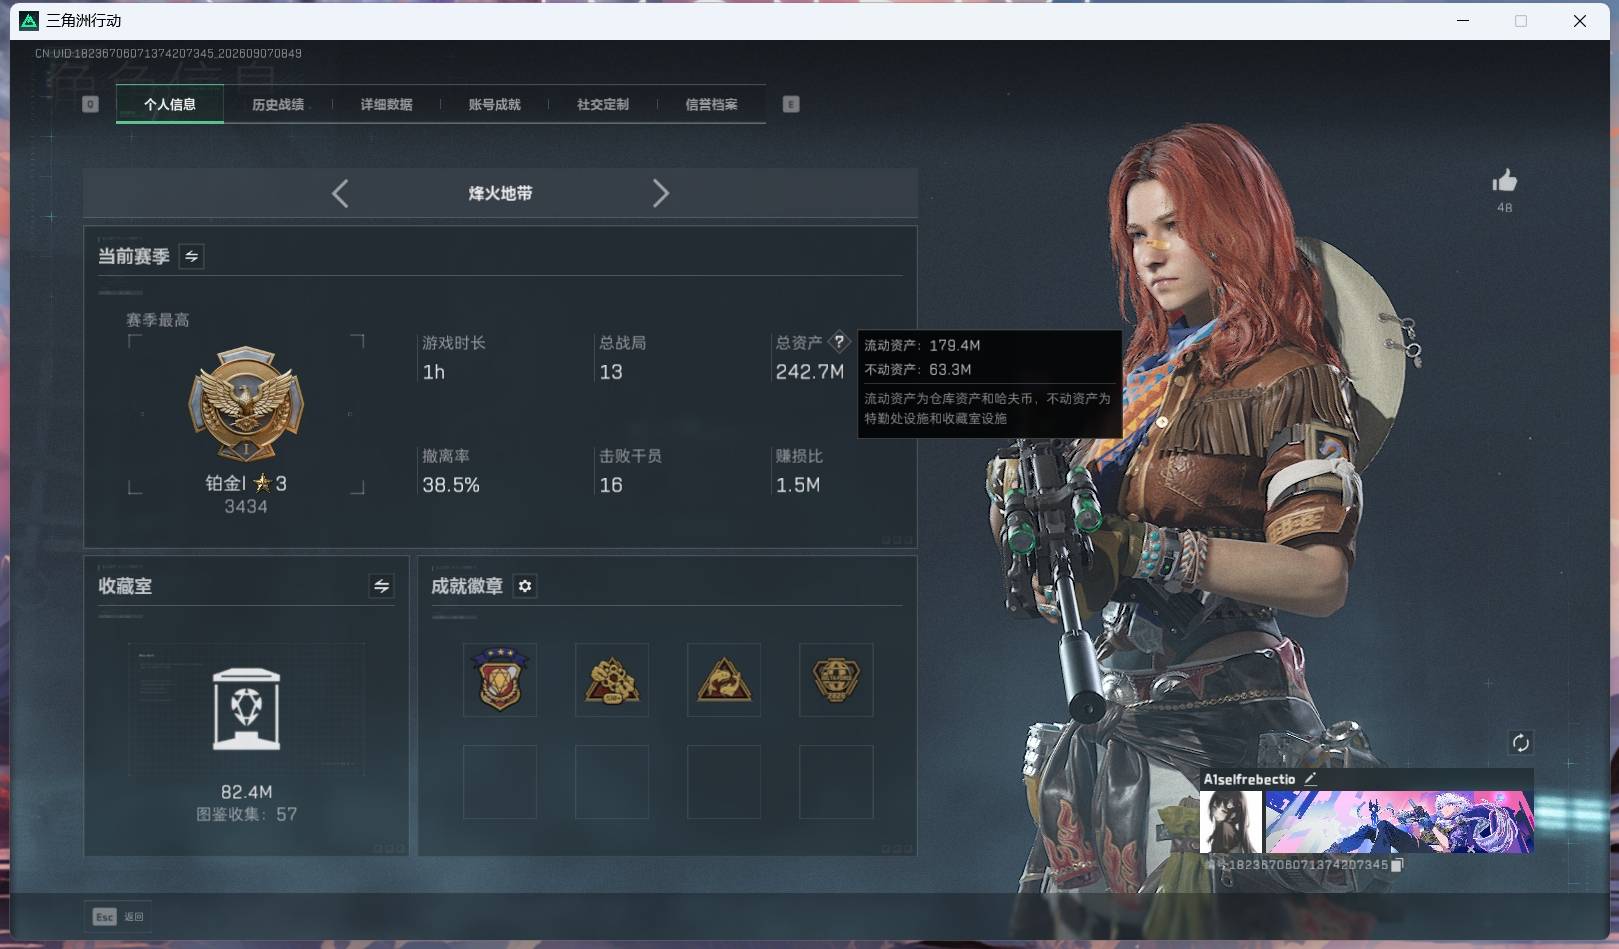Click the 总资产 question mark help icon
Screen dimensions: 1619x949
(x=839, y=341)
